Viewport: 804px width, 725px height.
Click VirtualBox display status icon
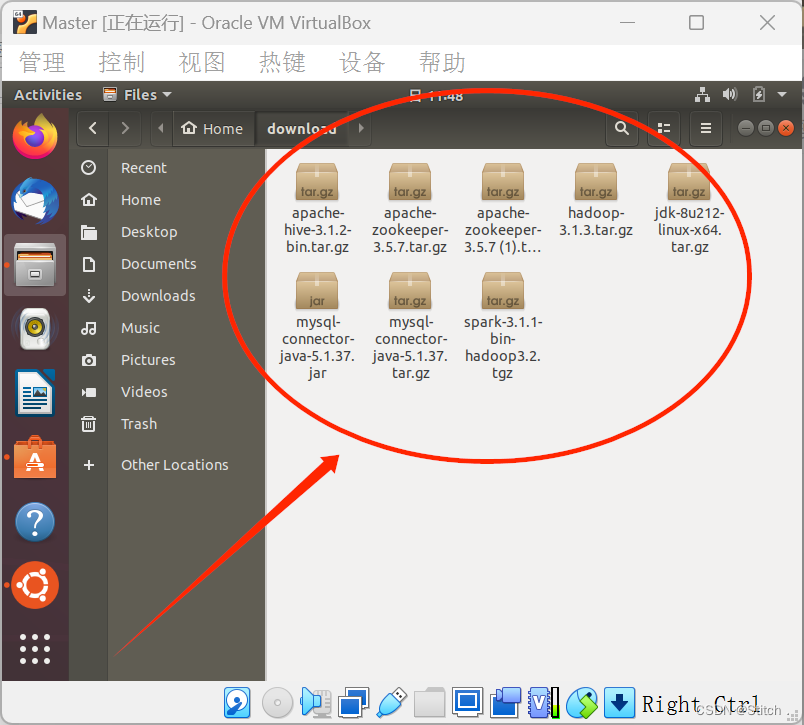coord(467,701)
